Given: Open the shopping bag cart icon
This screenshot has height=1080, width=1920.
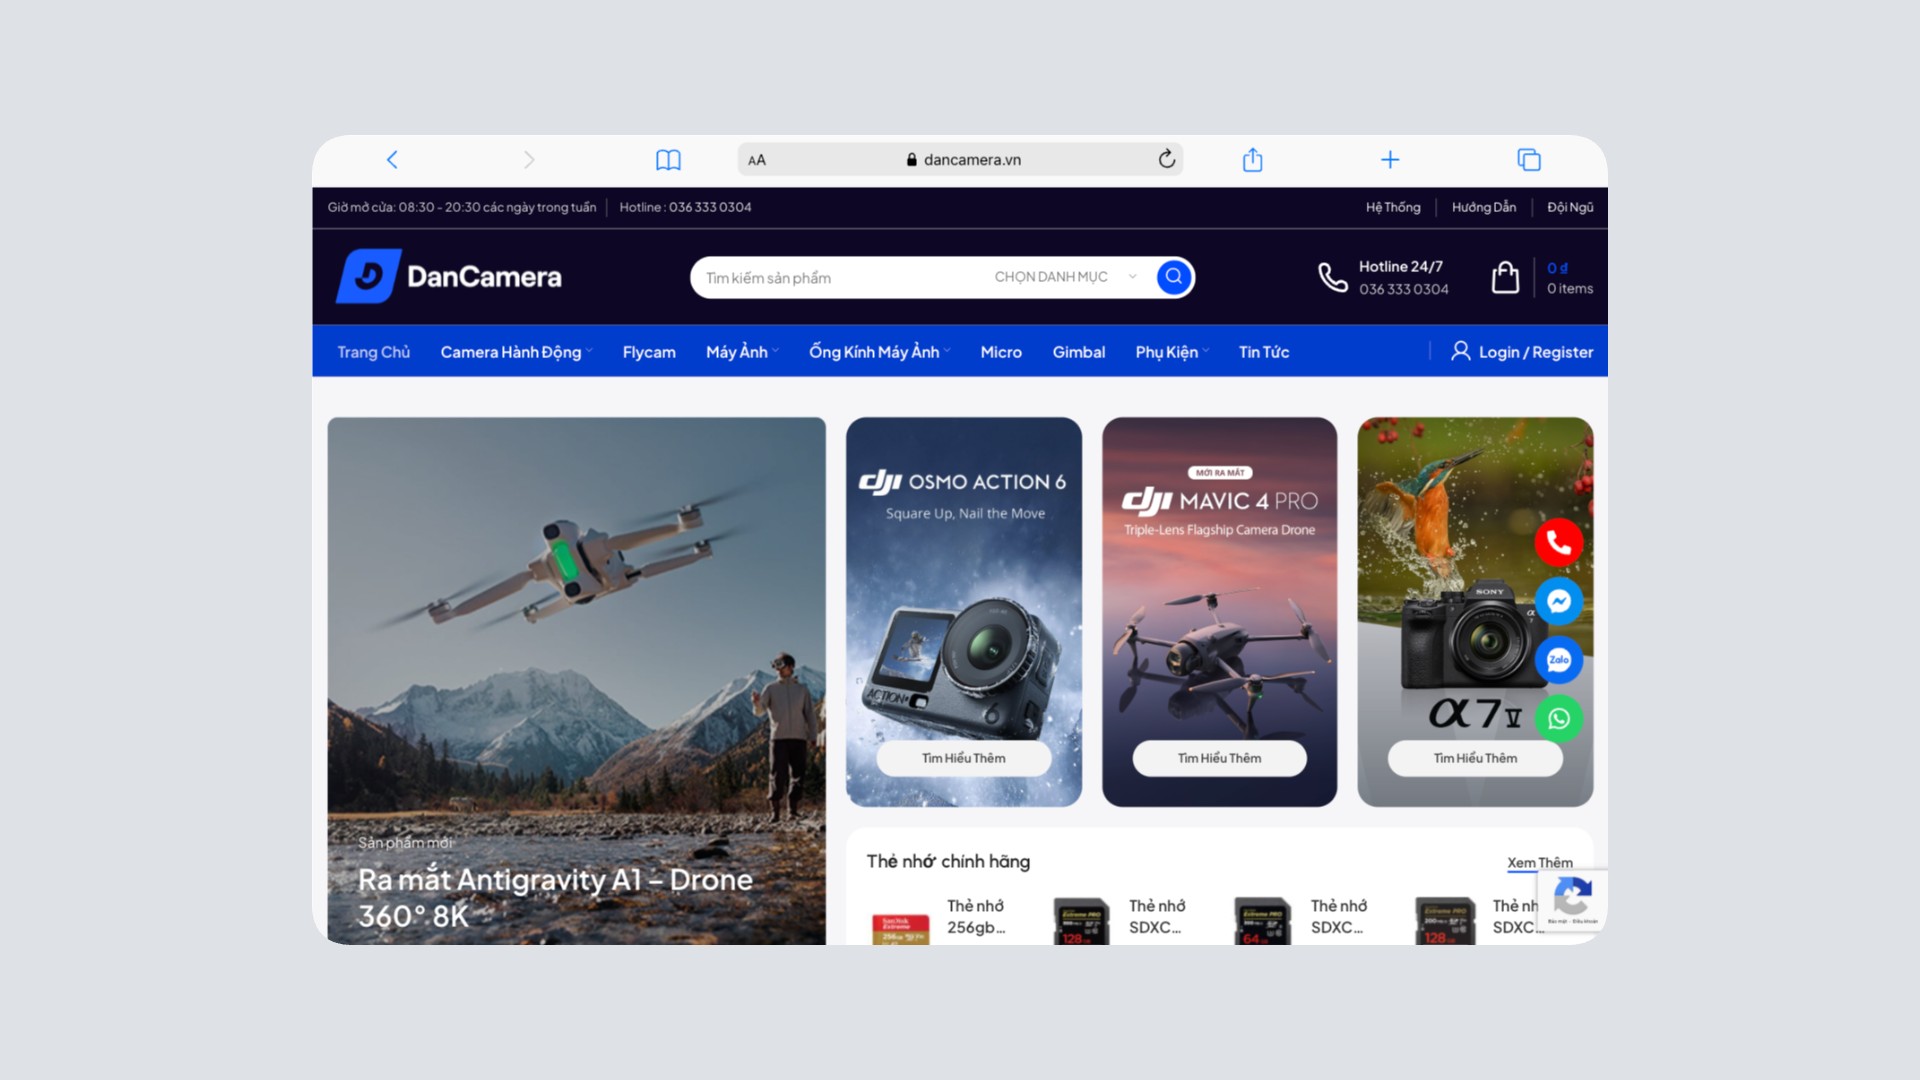Looking at the screenshot, I should pyautogui.click(x=1505, y=277).
